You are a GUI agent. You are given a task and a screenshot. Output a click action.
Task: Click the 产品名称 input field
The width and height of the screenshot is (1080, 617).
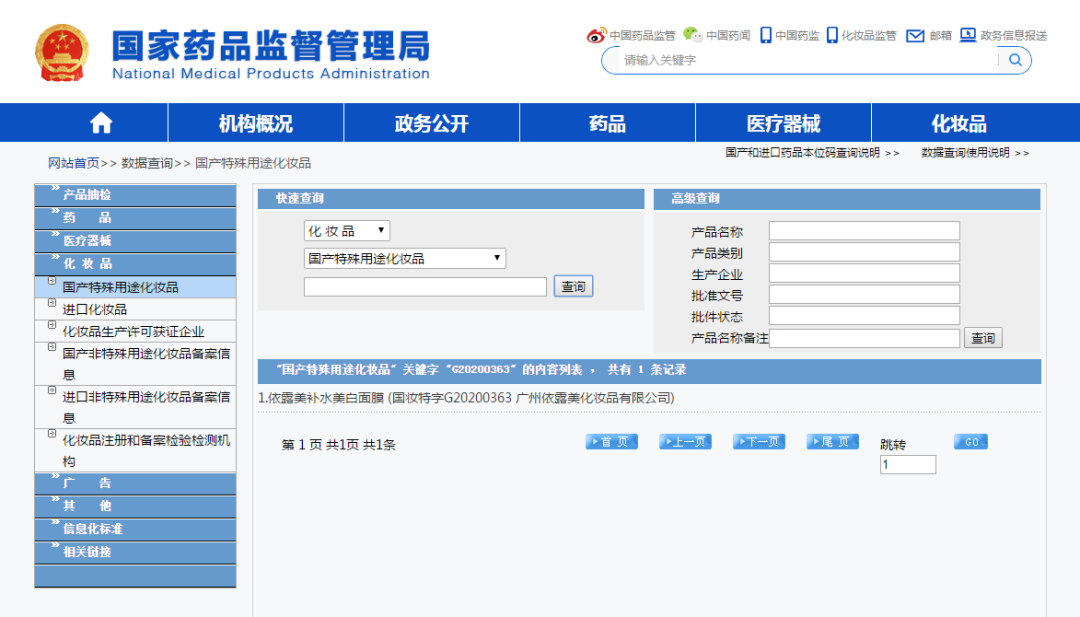click(864, 231)
